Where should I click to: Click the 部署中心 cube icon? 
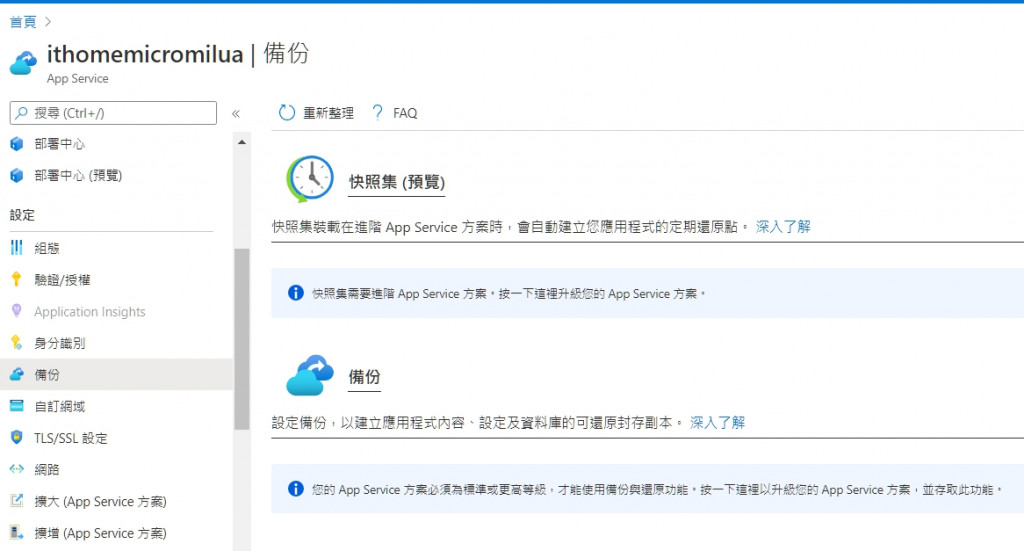17,144
